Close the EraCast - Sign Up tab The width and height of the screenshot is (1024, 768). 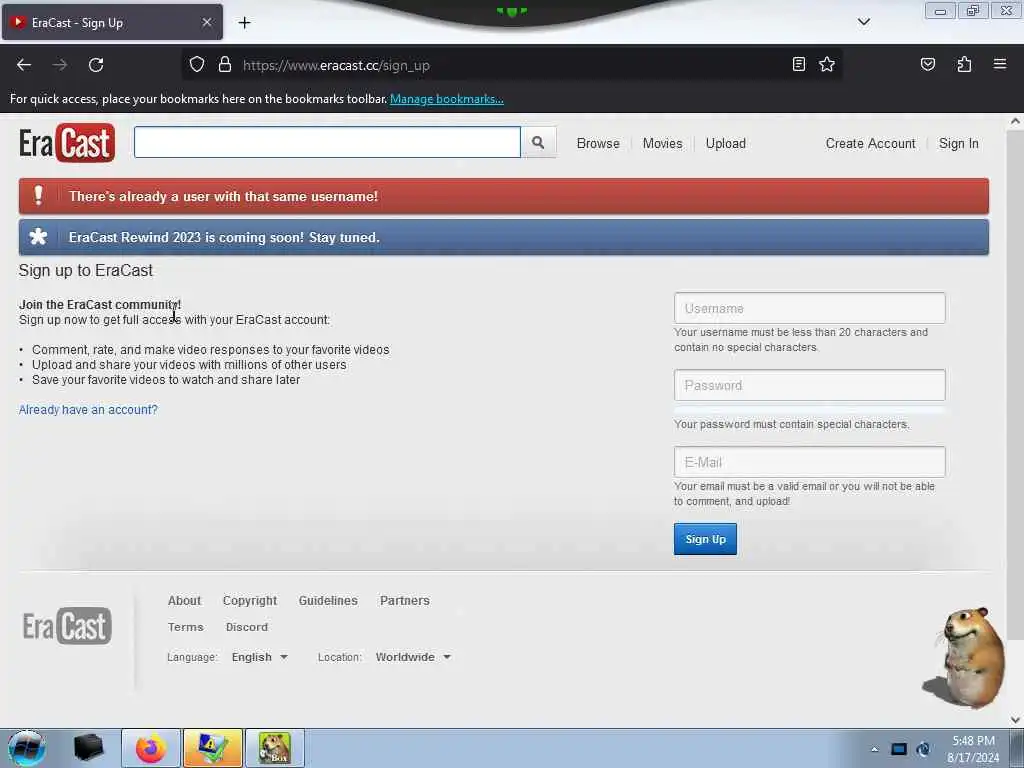click(x=206, y=22)
